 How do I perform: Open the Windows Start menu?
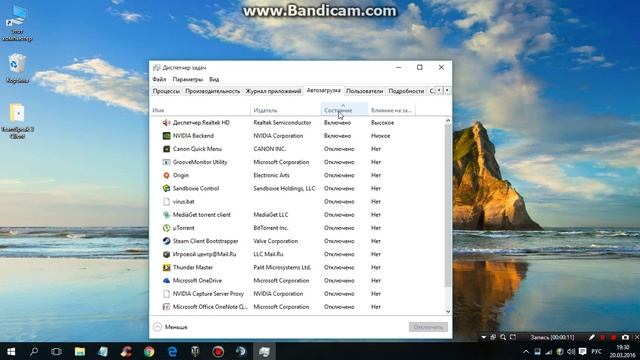(11, 351)
